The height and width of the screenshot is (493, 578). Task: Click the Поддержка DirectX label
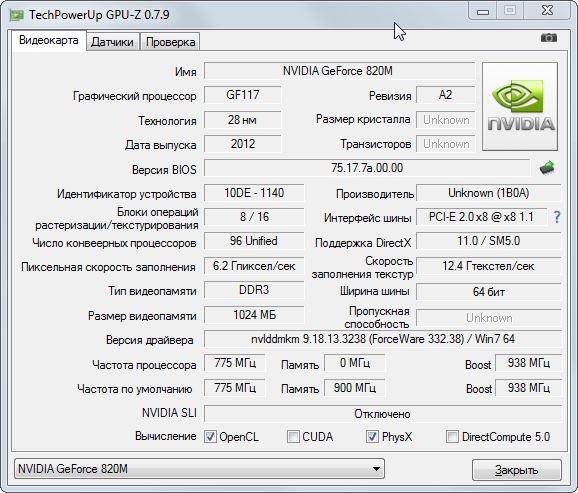pyautogui.click(x=363, y=243)
